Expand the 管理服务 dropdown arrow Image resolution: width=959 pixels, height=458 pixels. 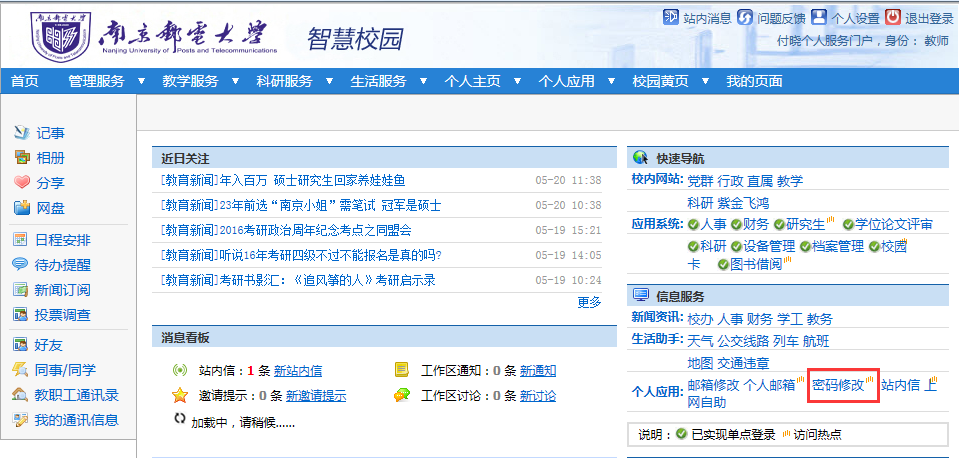coord(141,81)
